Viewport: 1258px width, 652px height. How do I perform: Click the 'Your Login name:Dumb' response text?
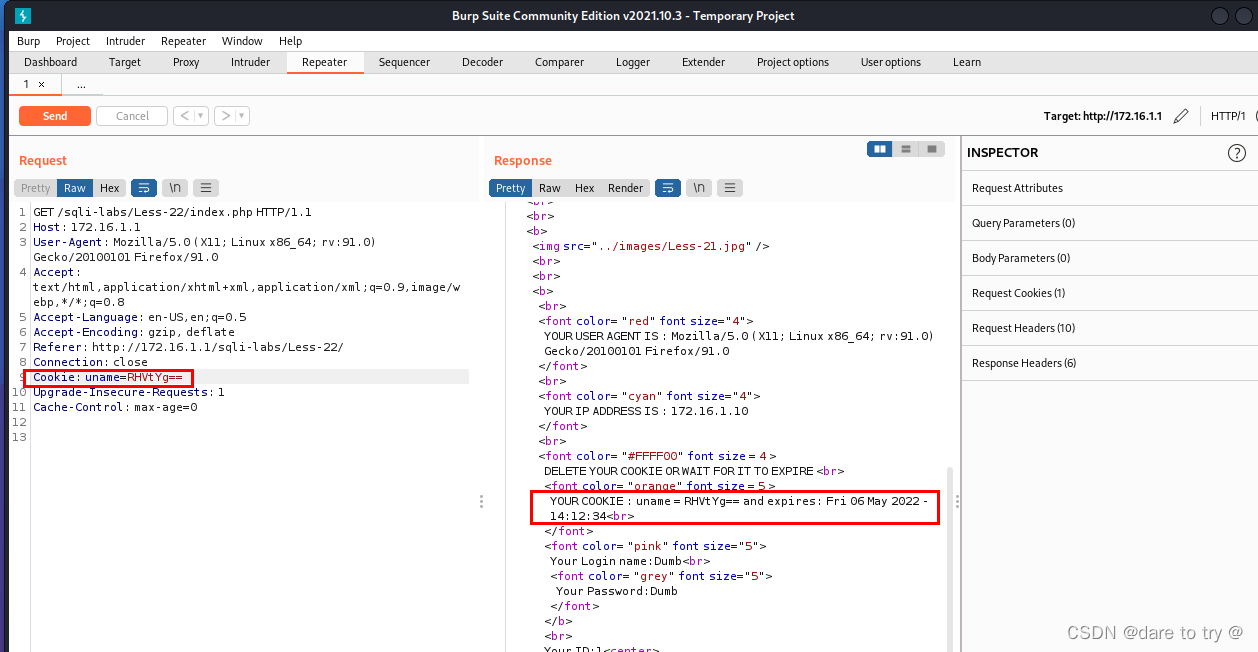pyautogui.click(x=616, y=561)
